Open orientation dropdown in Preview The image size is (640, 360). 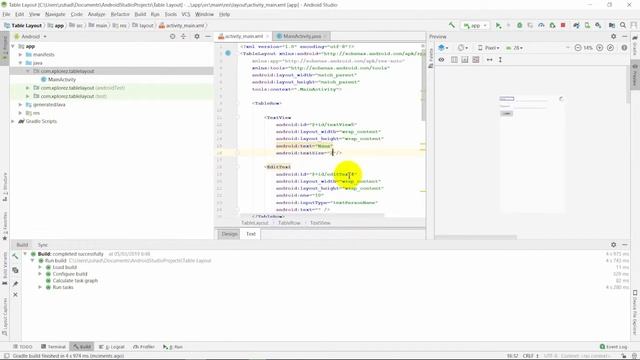[x=463, y=48]
